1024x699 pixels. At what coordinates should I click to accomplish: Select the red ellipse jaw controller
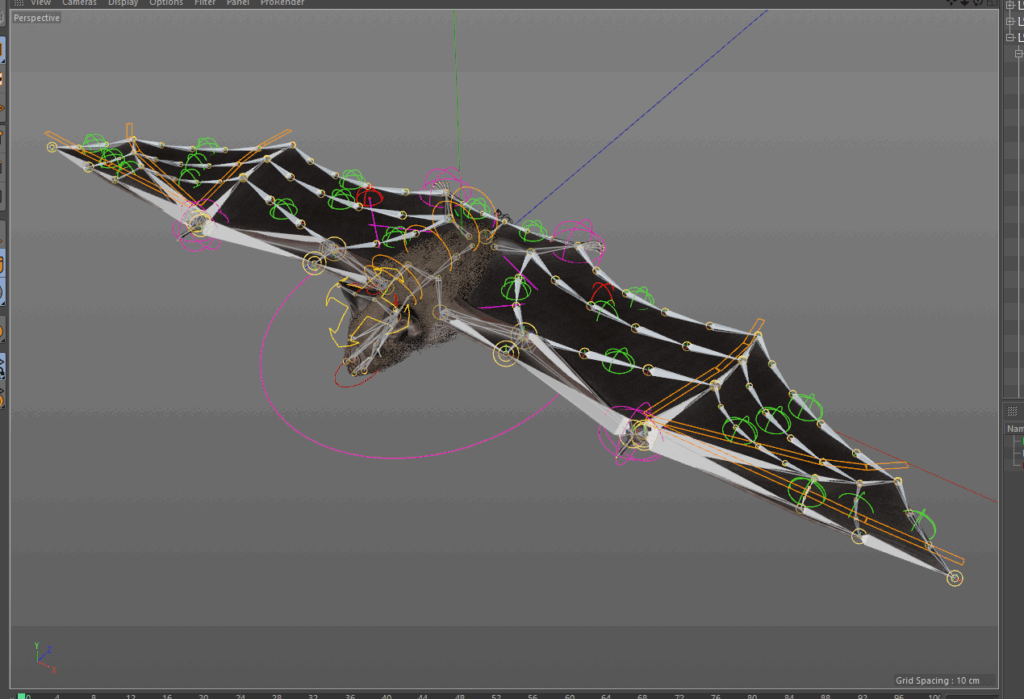coord(356,379)
